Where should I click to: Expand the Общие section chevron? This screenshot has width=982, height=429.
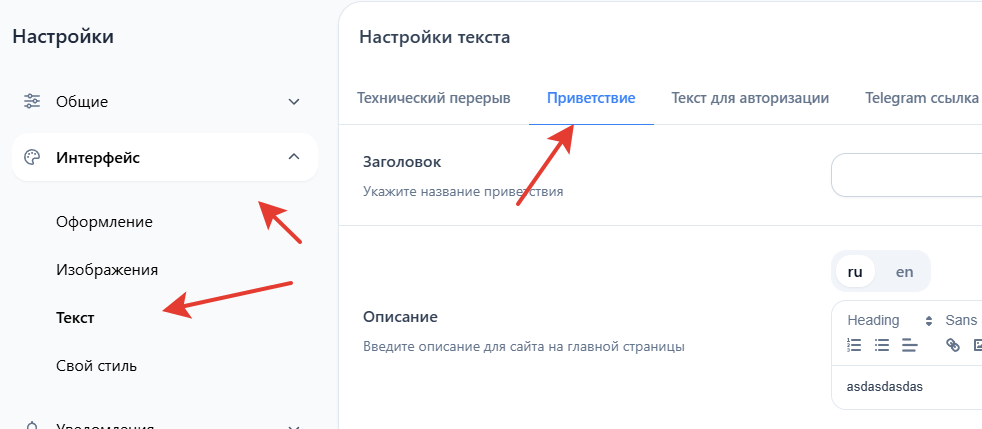click(294, 101)
